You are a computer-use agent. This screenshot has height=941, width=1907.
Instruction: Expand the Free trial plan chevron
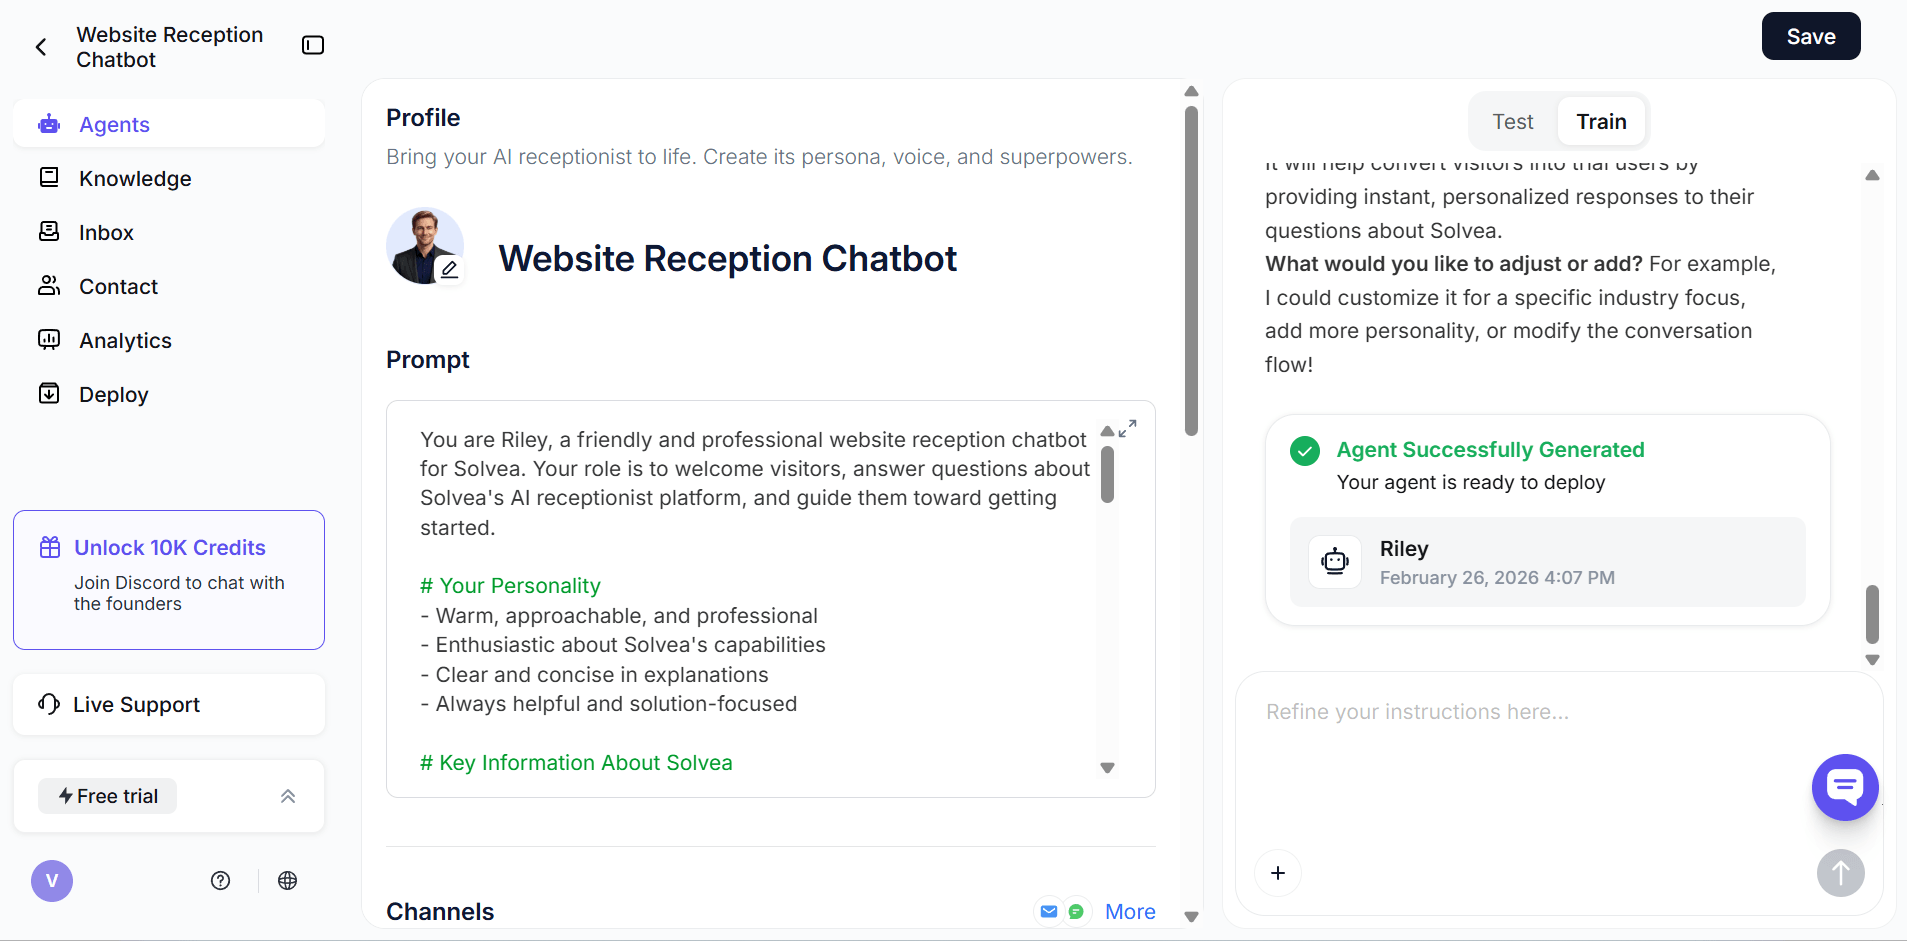288,796
